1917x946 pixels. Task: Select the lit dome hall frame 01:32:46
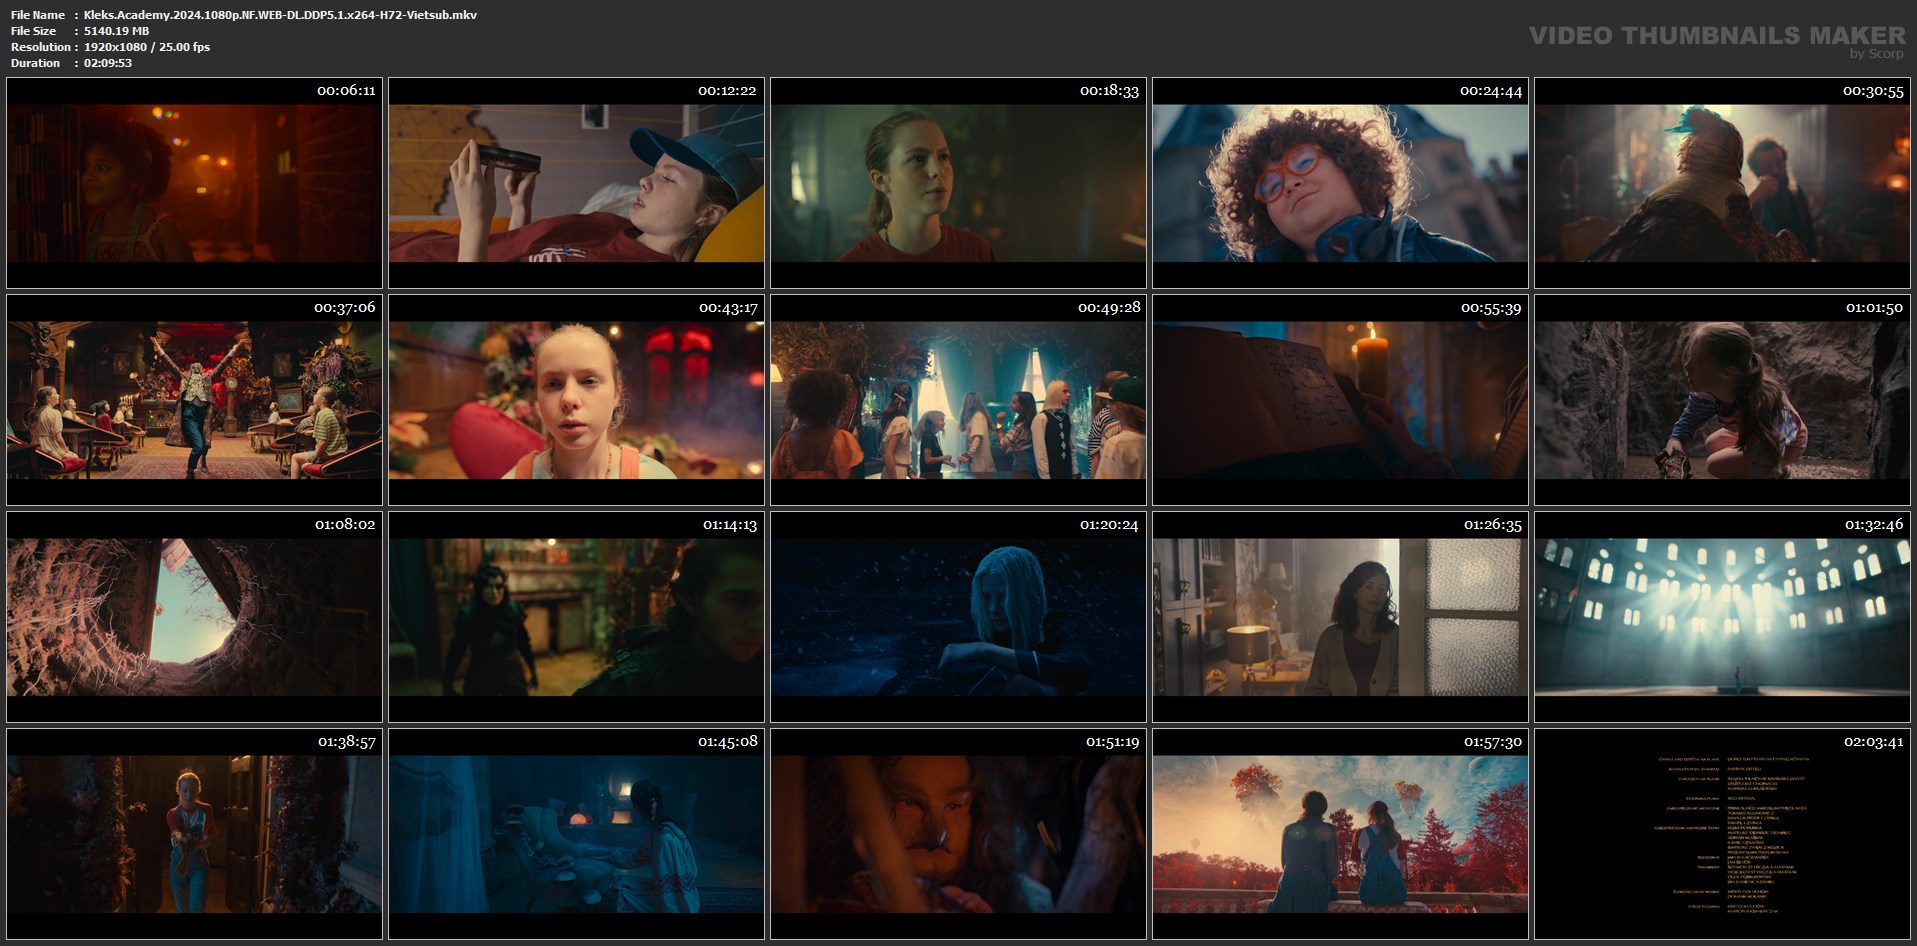coord(1722,617)
